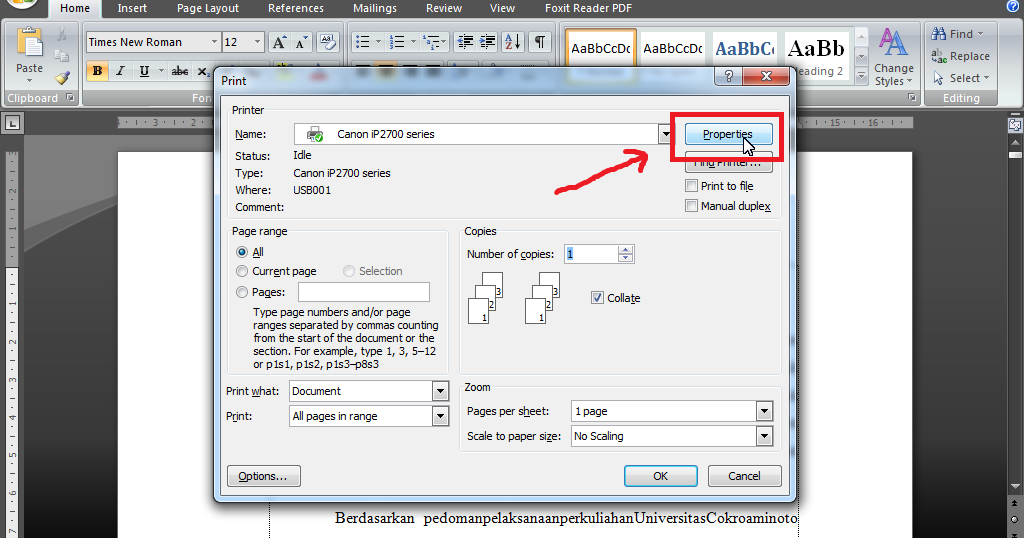The width and height of the screenshot is (1024, 538).
Task: Click the Print dialog help question mark
Action: [x=729, y=76]
